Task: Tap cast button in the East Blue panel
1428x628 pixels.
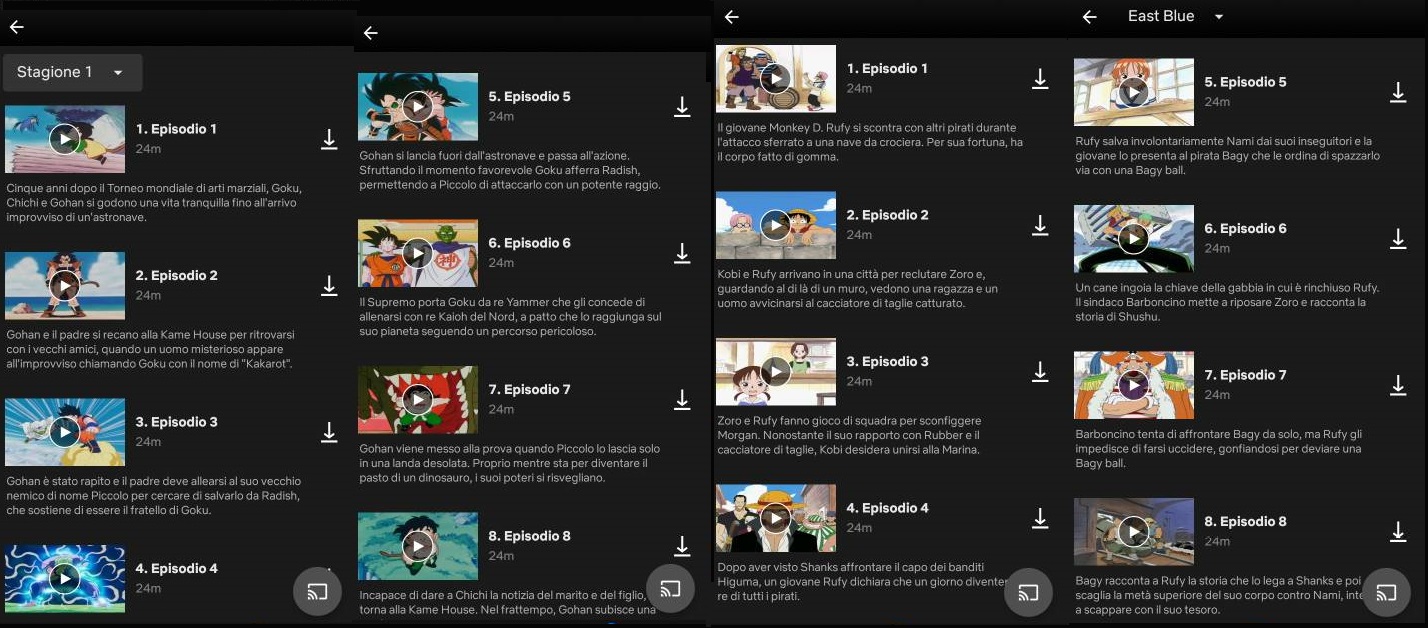Action: coord(1386,593)
